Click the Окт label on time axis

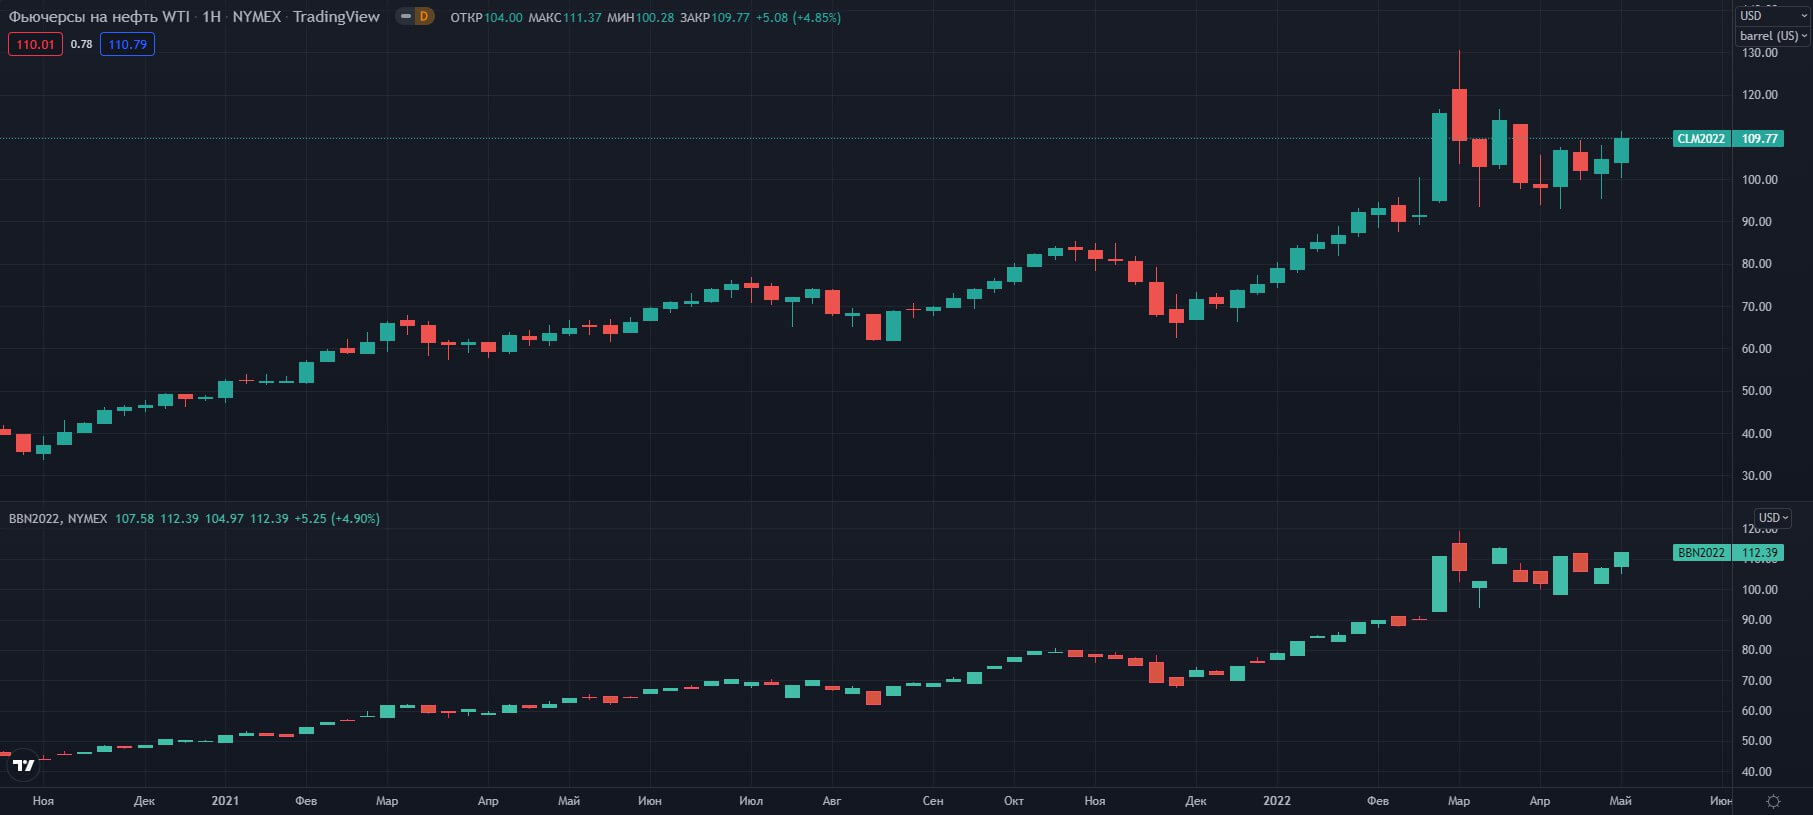pyautogui.click(x=1014, y=800)
